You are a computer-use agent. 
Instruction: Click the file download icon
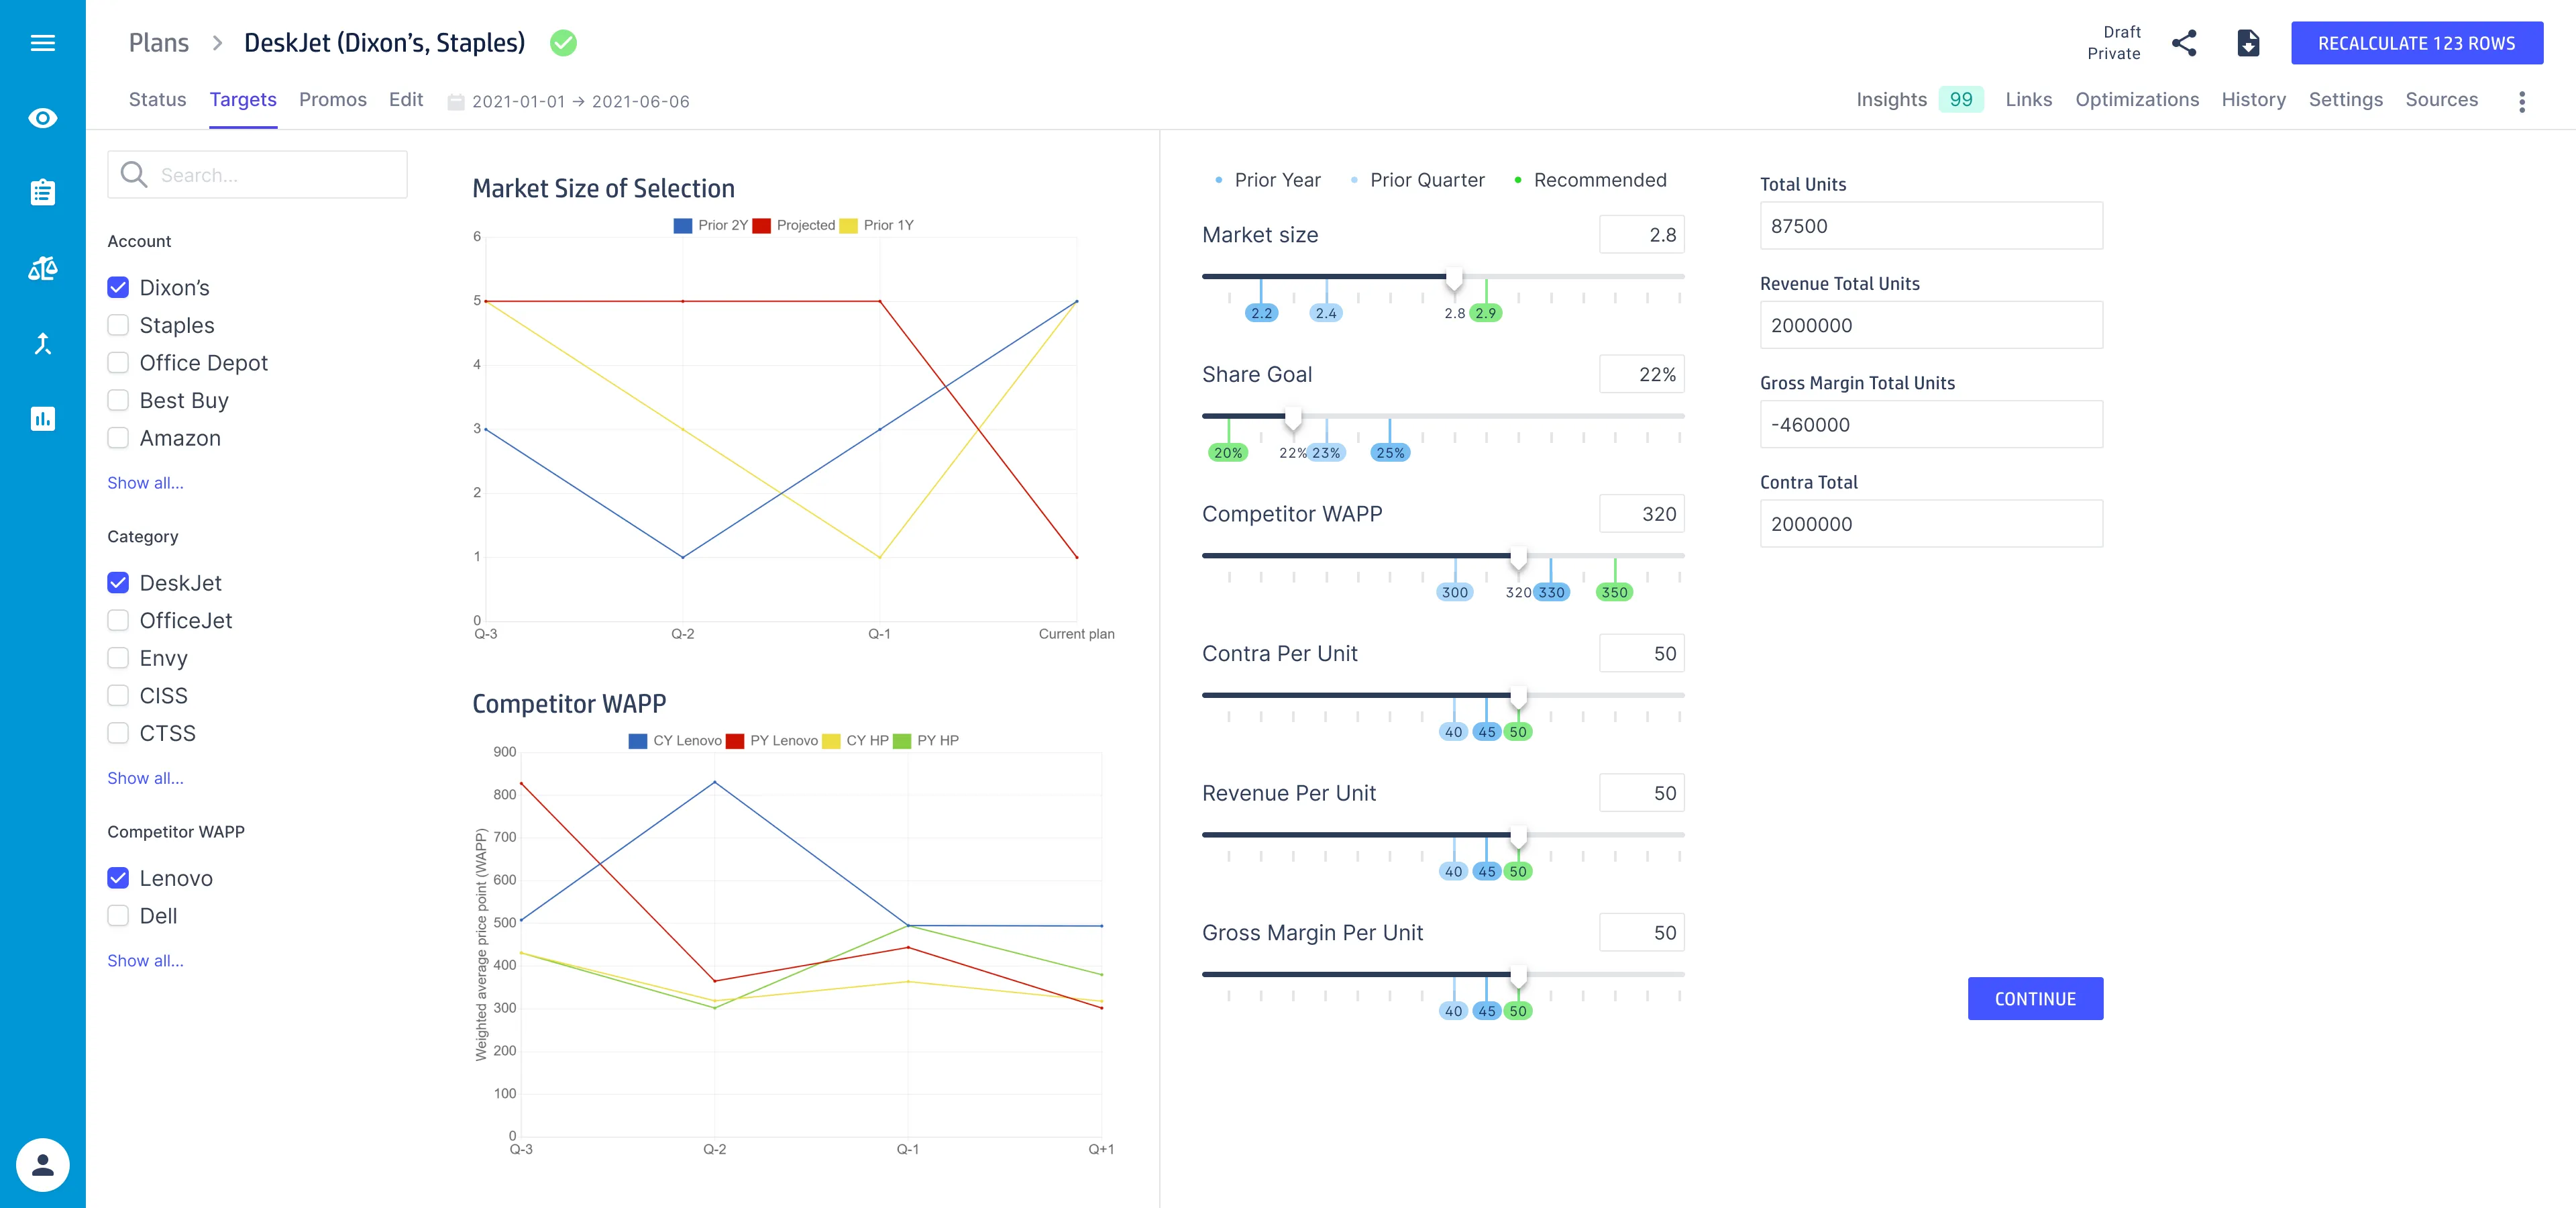(x=2247, y=43)
